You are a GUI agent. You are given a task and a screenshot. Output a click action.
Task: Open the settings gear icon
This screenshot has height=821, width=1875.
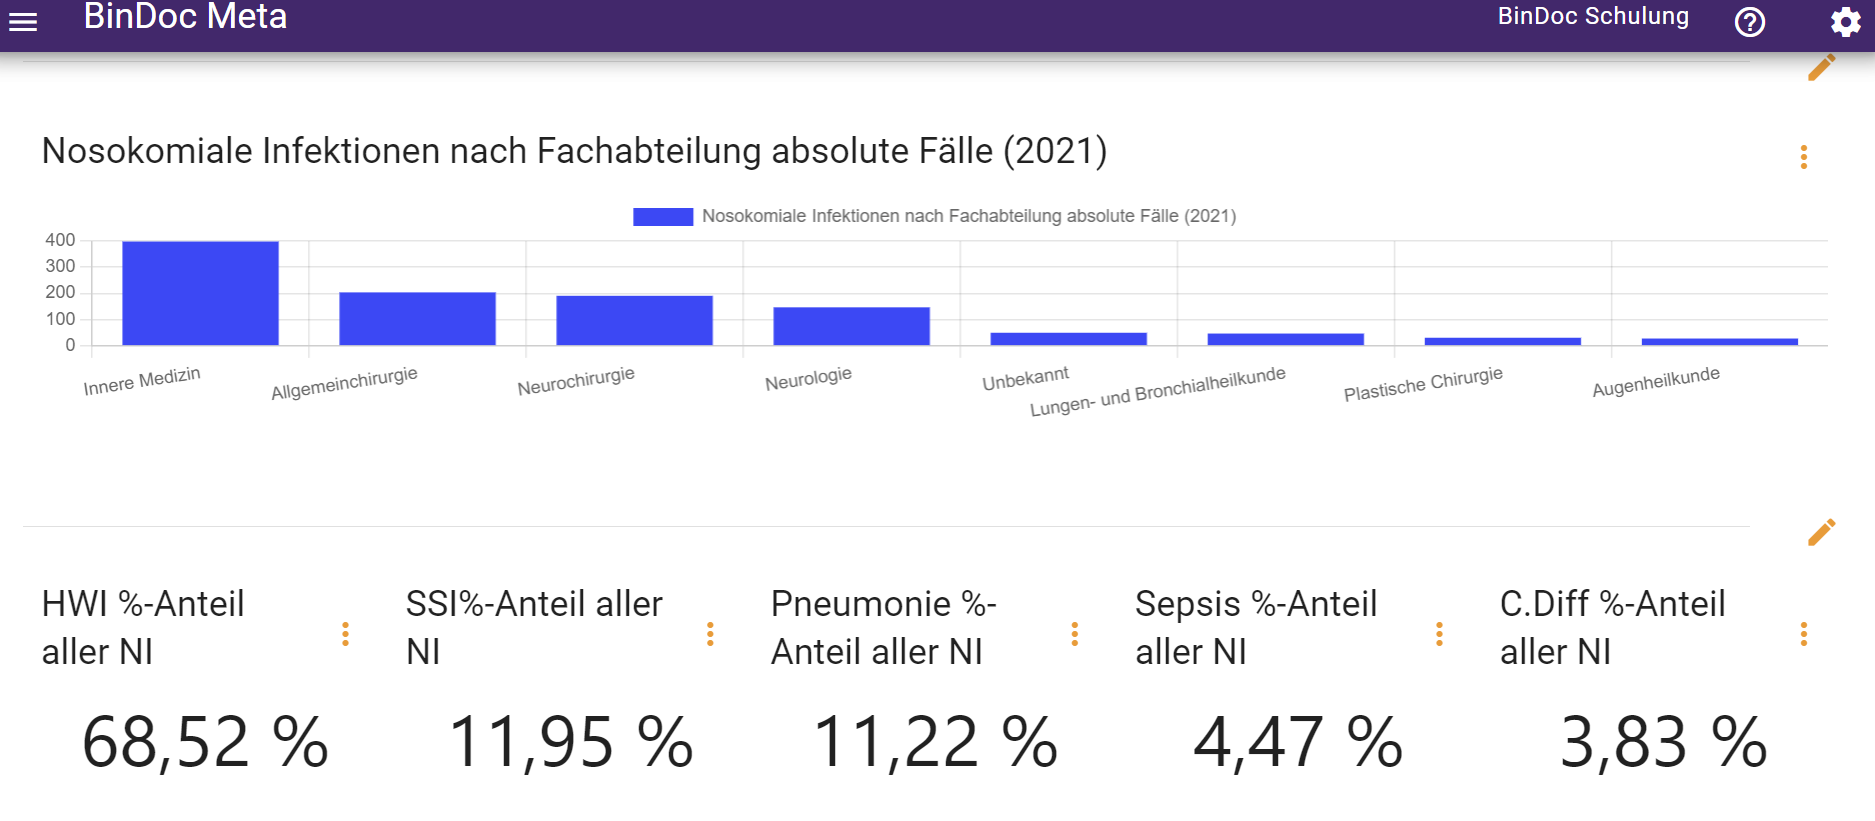click(x=1845, y=22)
